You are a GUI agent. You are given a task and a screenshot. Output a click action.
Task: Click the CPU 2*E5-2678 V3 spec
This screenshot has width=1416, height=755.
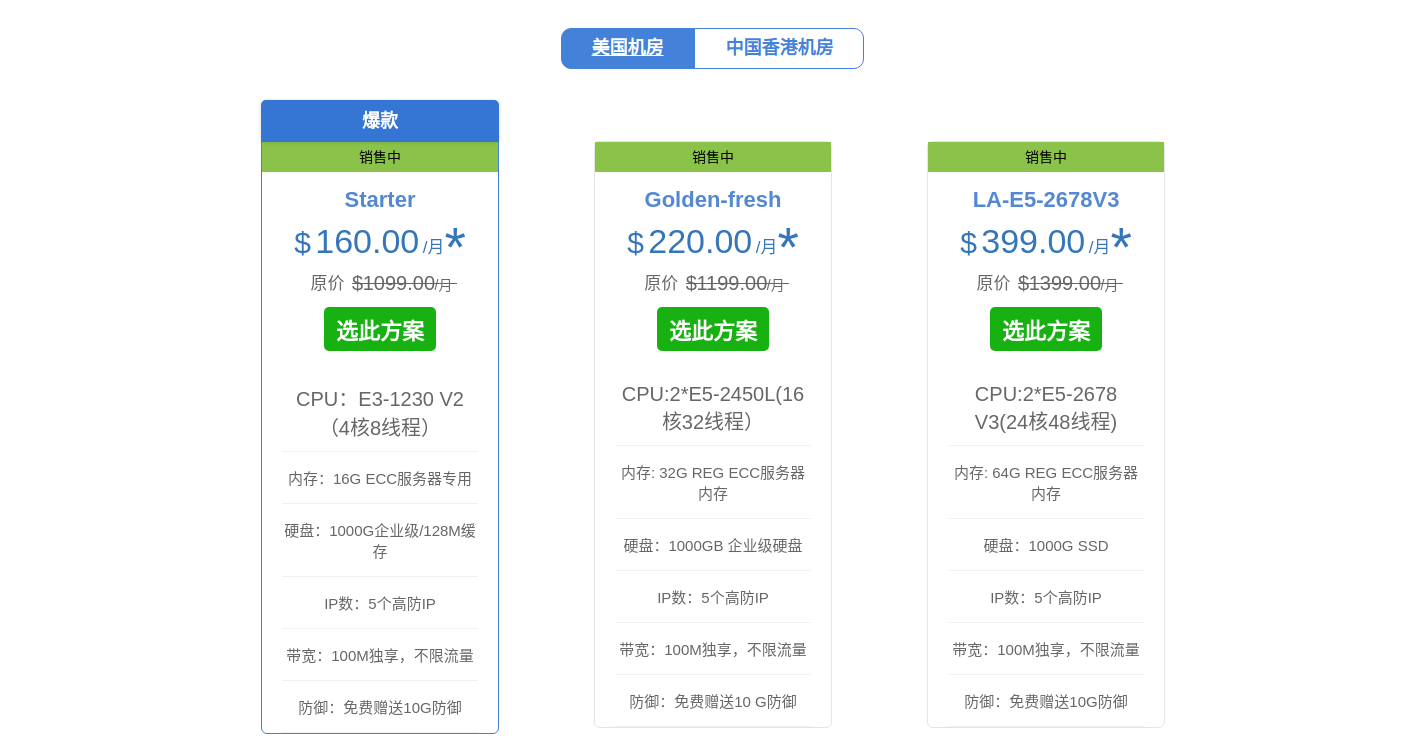[1046, 408]
